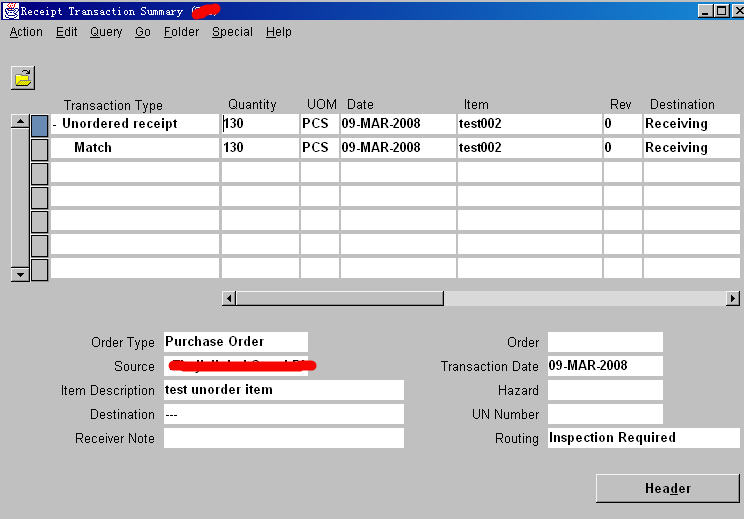Open the folder tools icon

23,78
